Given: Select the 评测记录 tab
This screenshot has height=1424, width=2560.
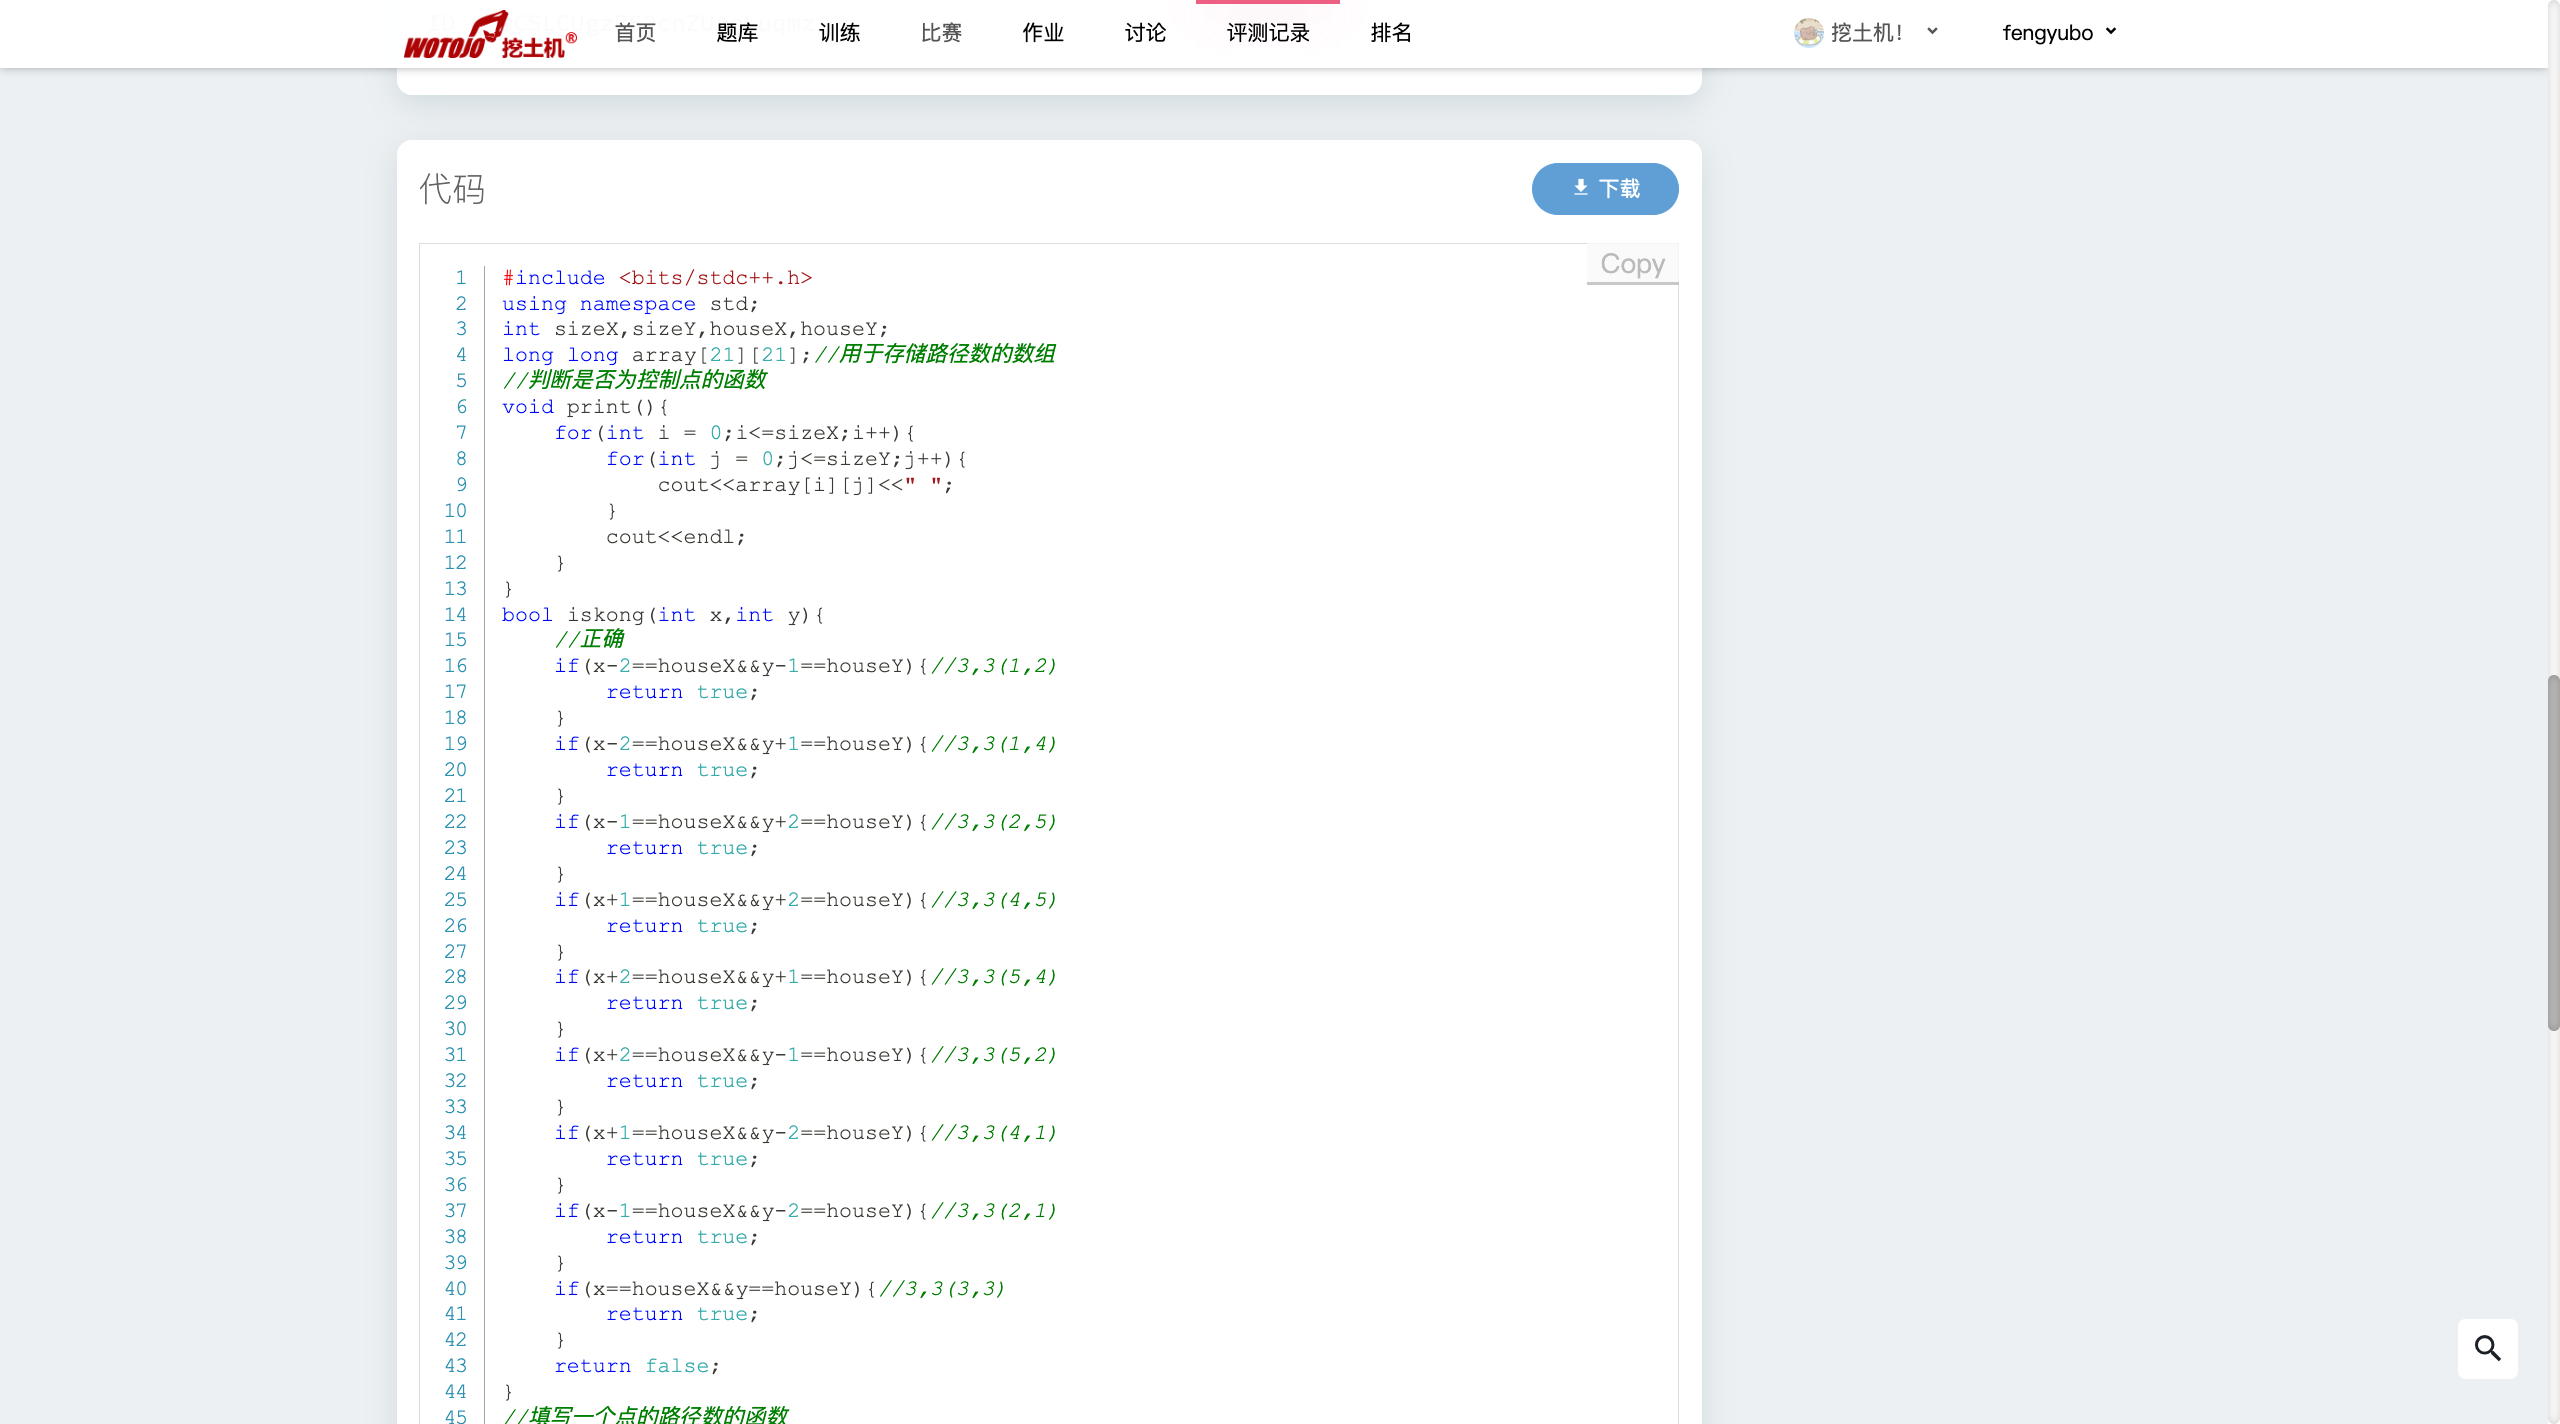Looking at the screenshot, I should (1268, 33).
